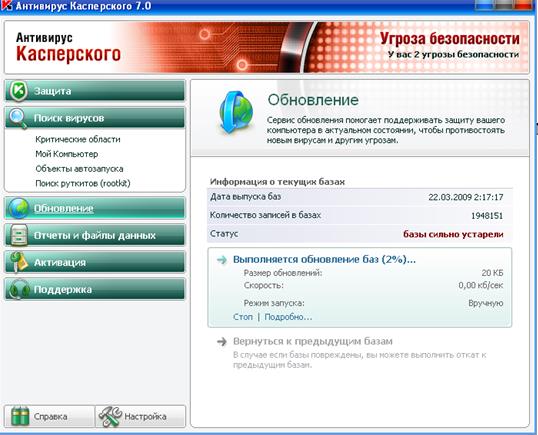Click Выполняется обновление баз (2%) heading

click(324, 260)
